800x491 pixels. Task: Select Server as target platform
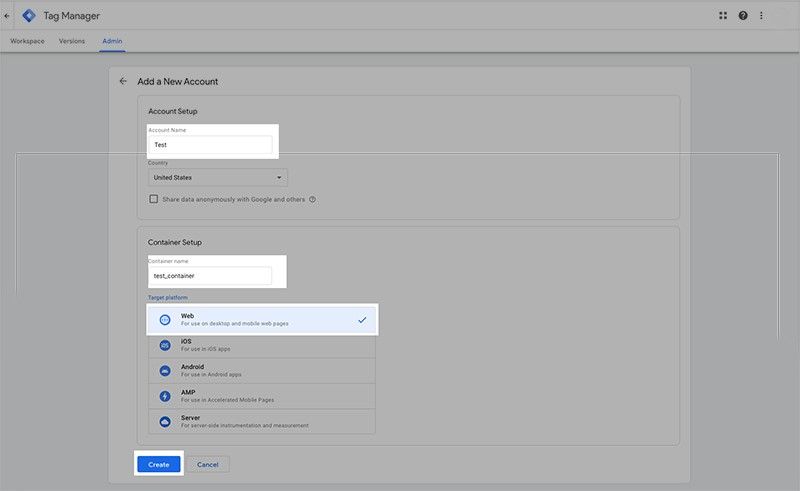262,422
